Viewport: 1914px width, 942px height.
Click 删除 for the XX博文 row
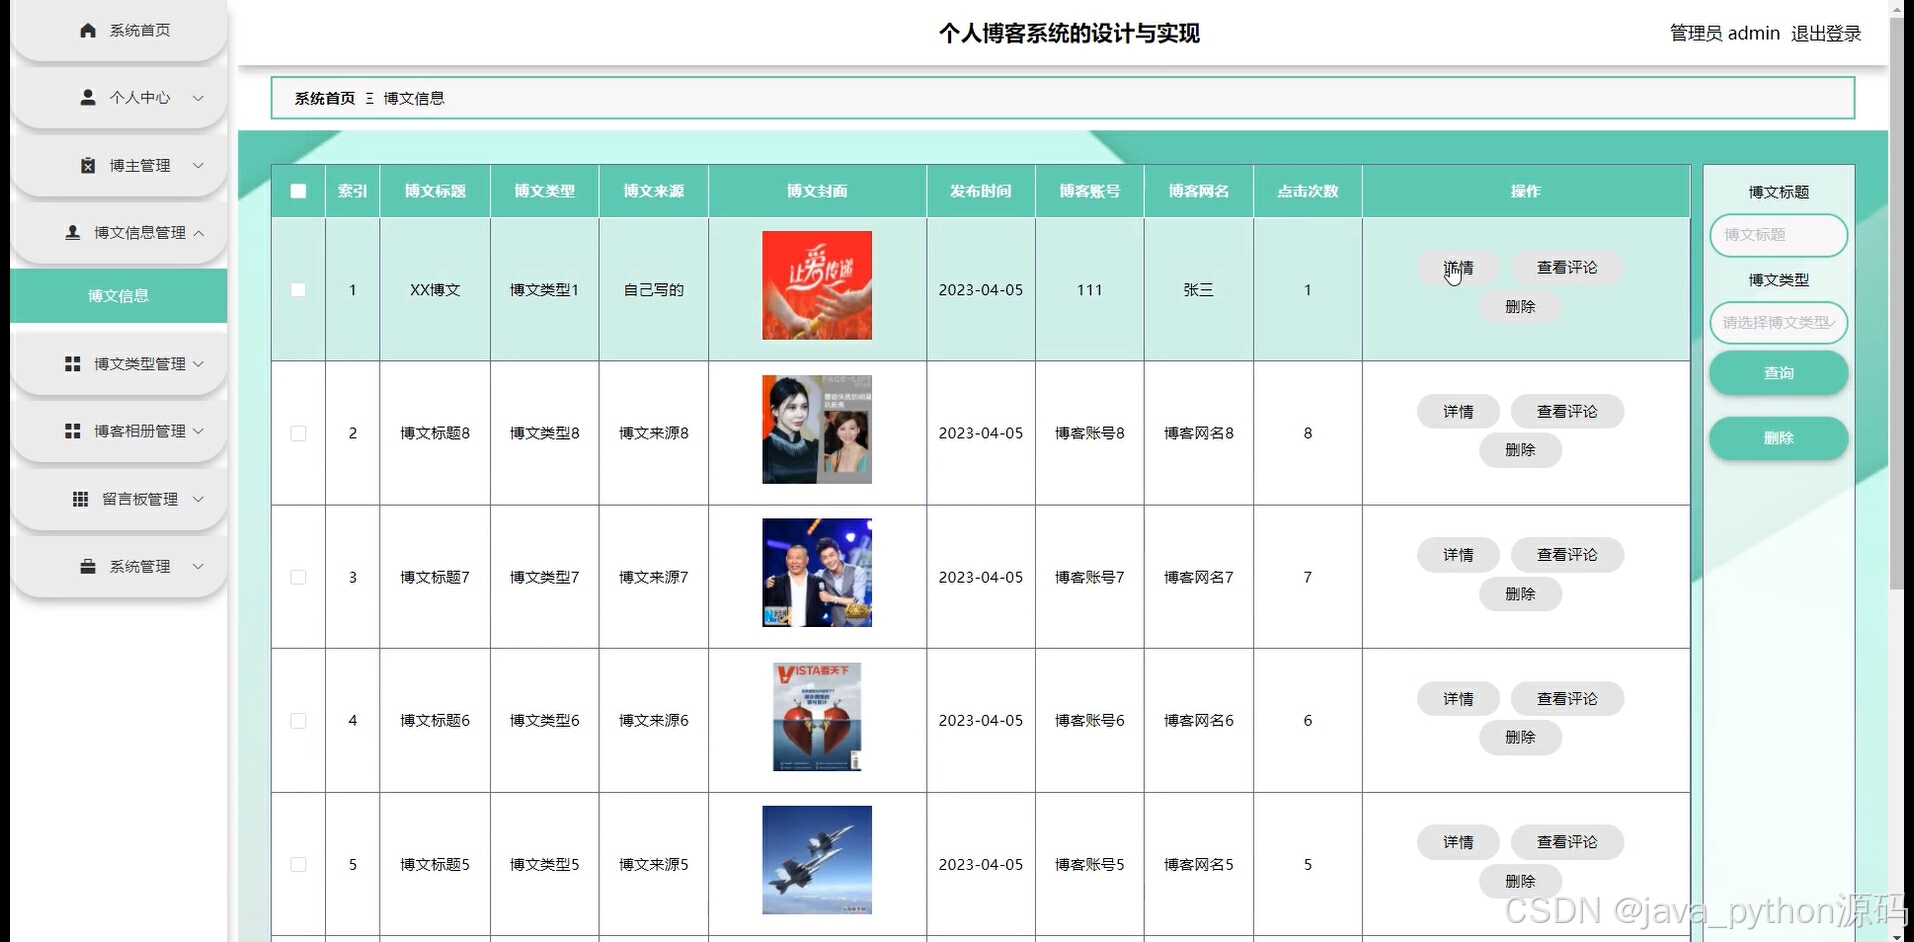click(1520, 307)
